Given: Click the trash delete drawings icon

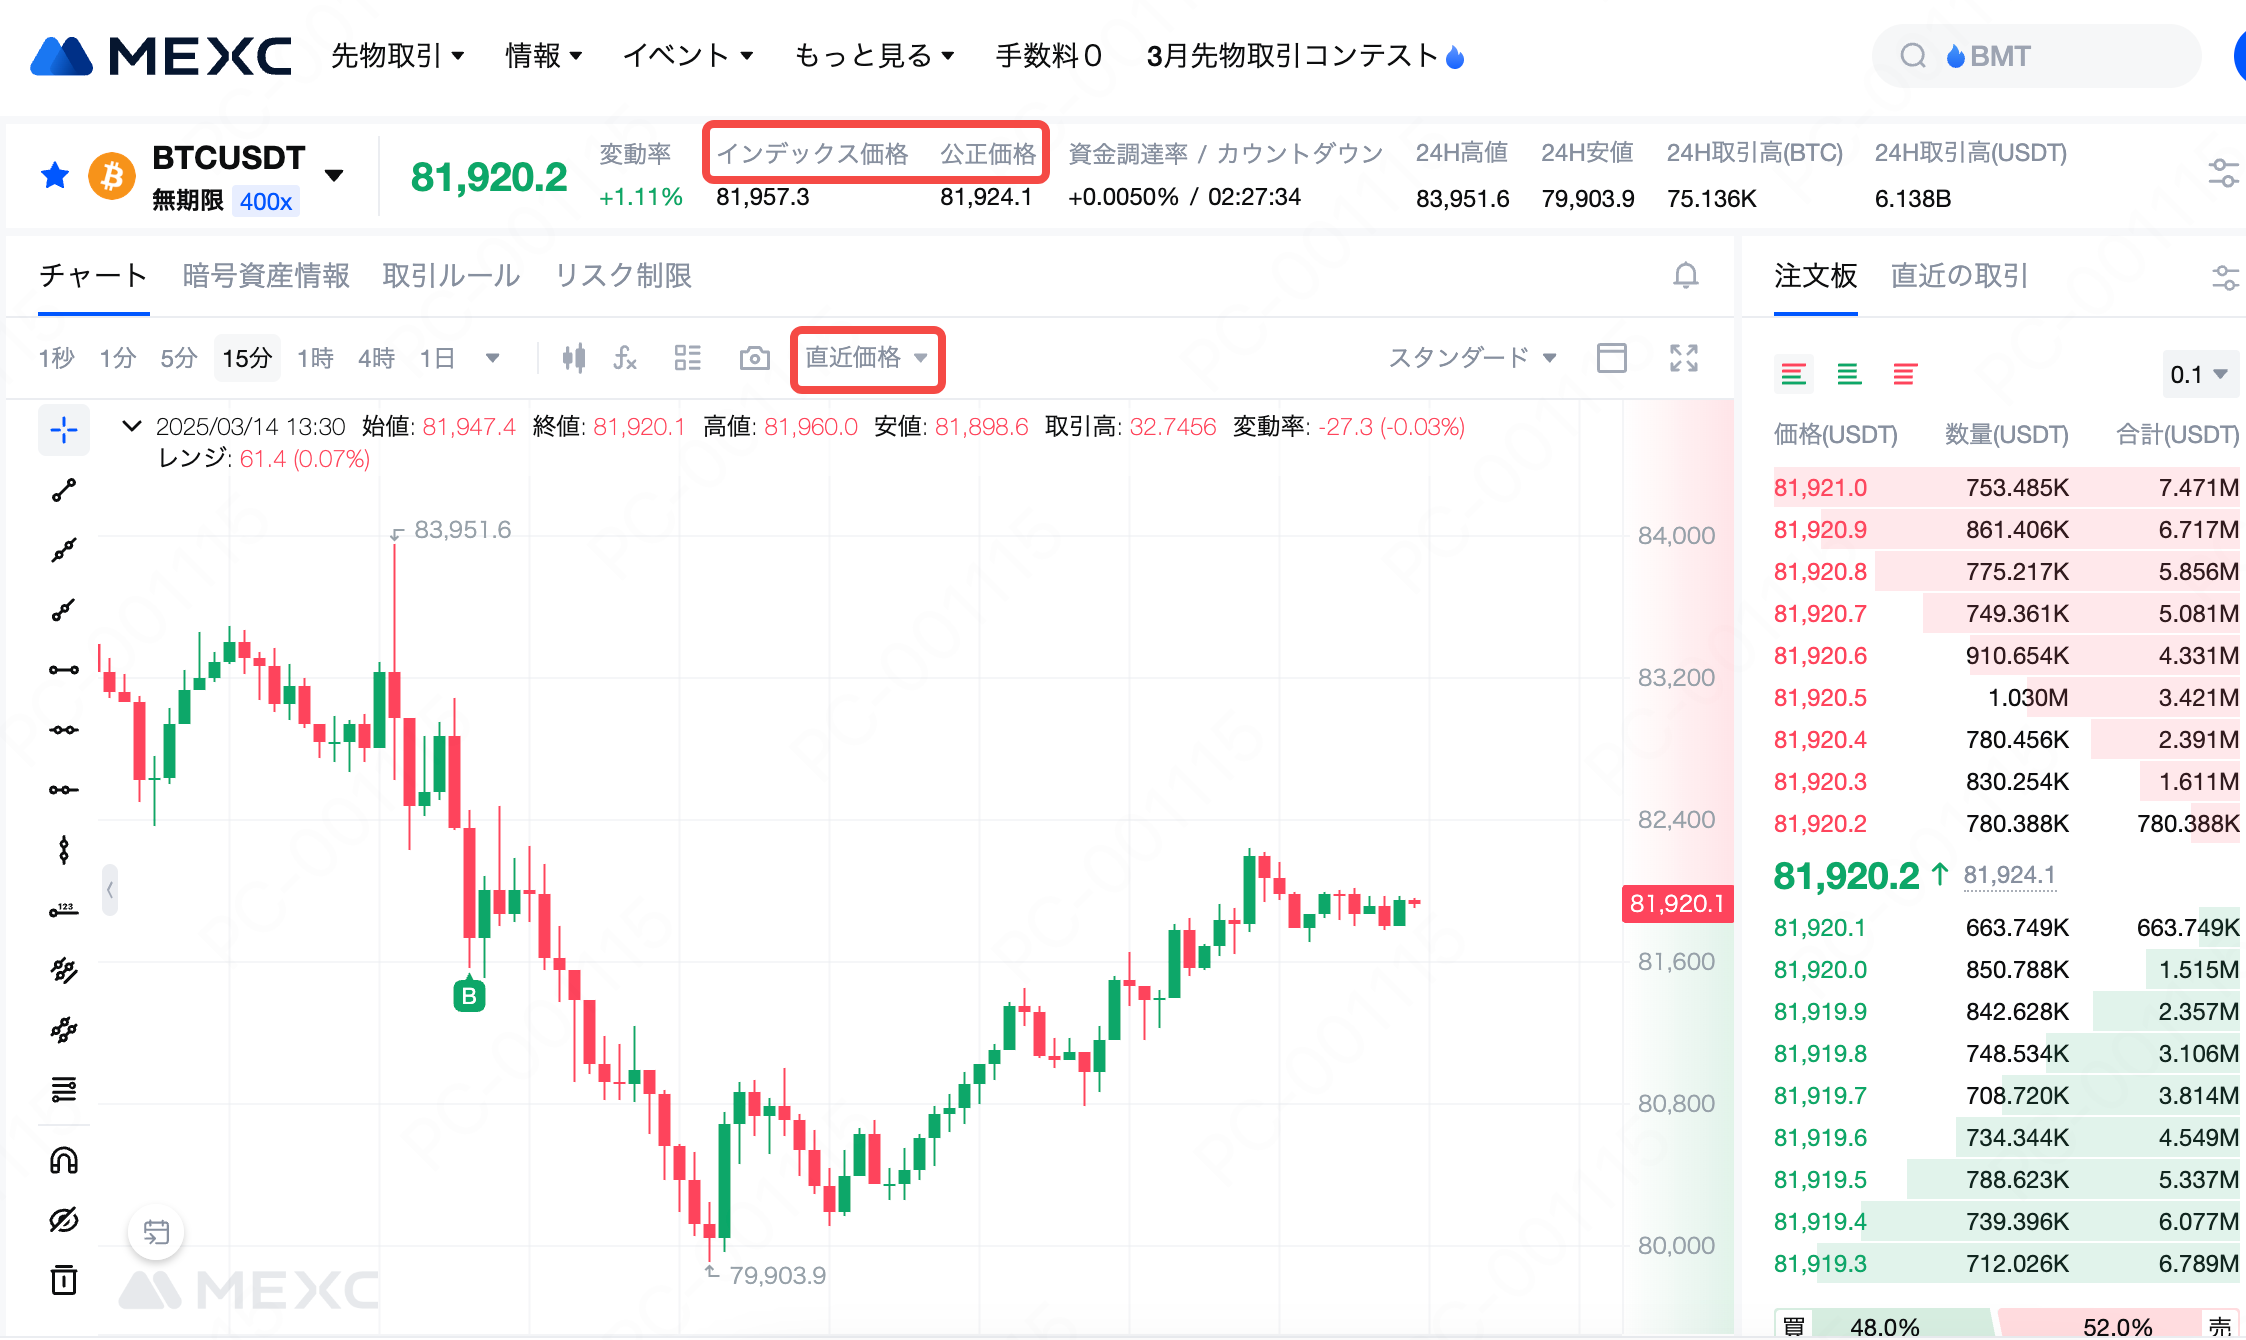Looking at the screenshot, I should 64,1280.
